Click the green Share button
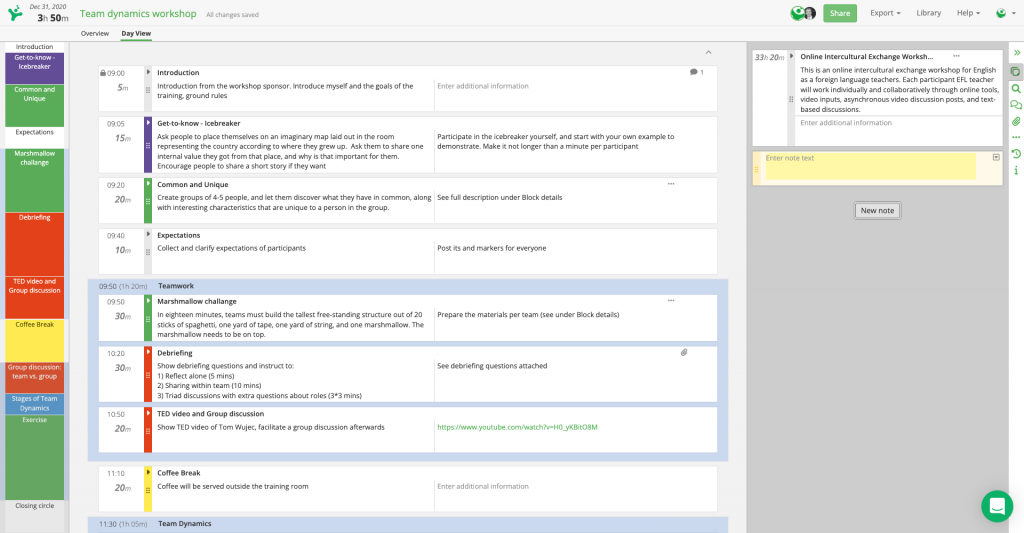Screen dimensions: 1024x533 click(840, 13)
